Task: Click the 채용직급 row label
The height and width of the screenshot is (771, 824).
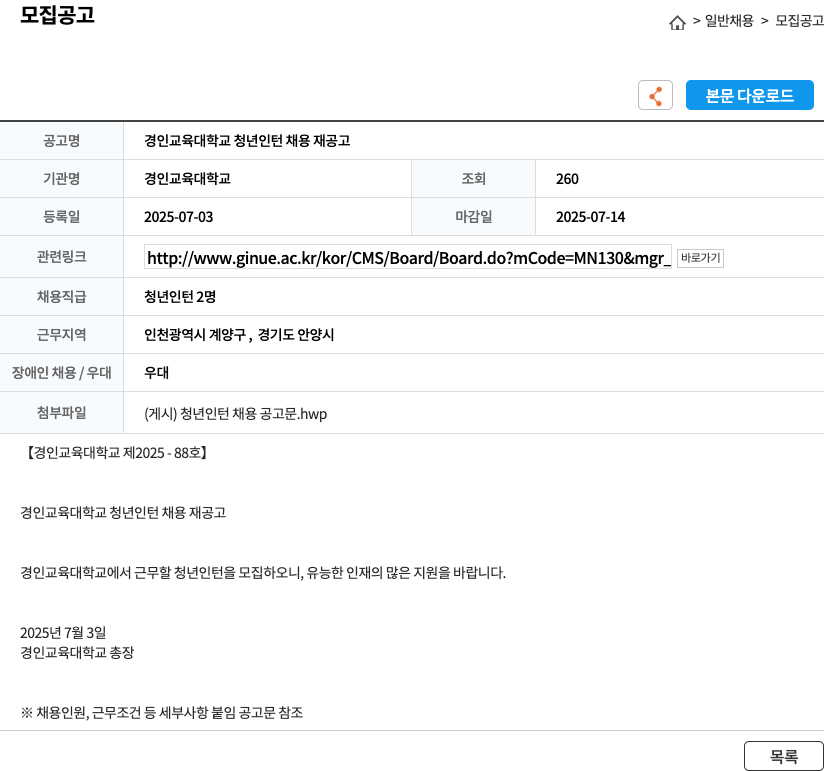Action: click(61, 297)
